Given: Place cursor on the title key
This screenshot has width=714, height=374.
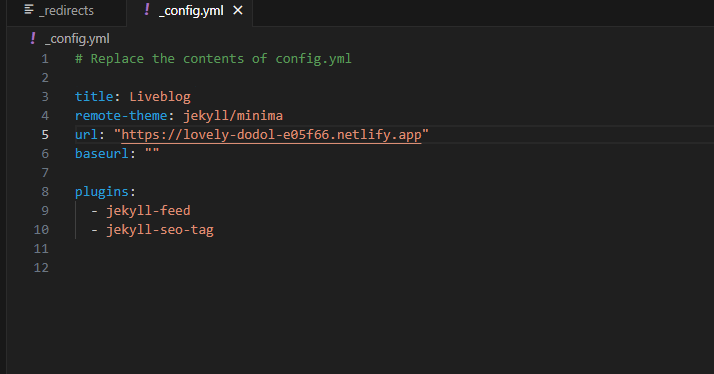Looking at the screenshot, I should 94,97.
